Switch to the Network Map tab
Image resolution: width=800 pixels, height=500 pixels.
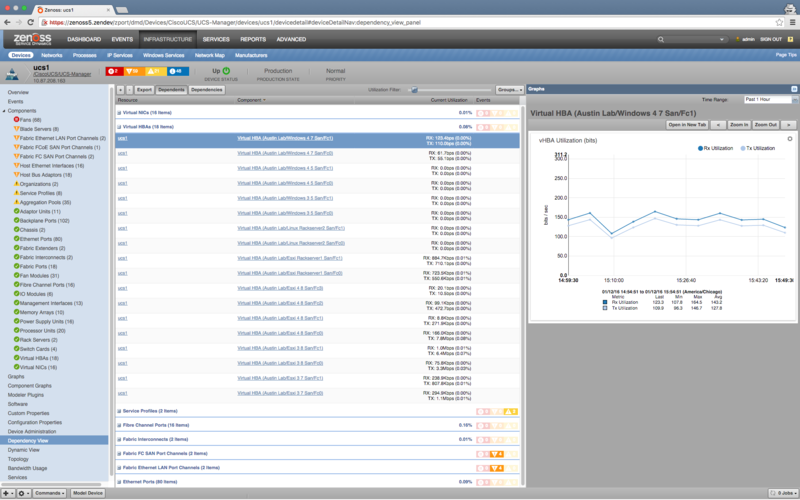[x=210, y=55]
